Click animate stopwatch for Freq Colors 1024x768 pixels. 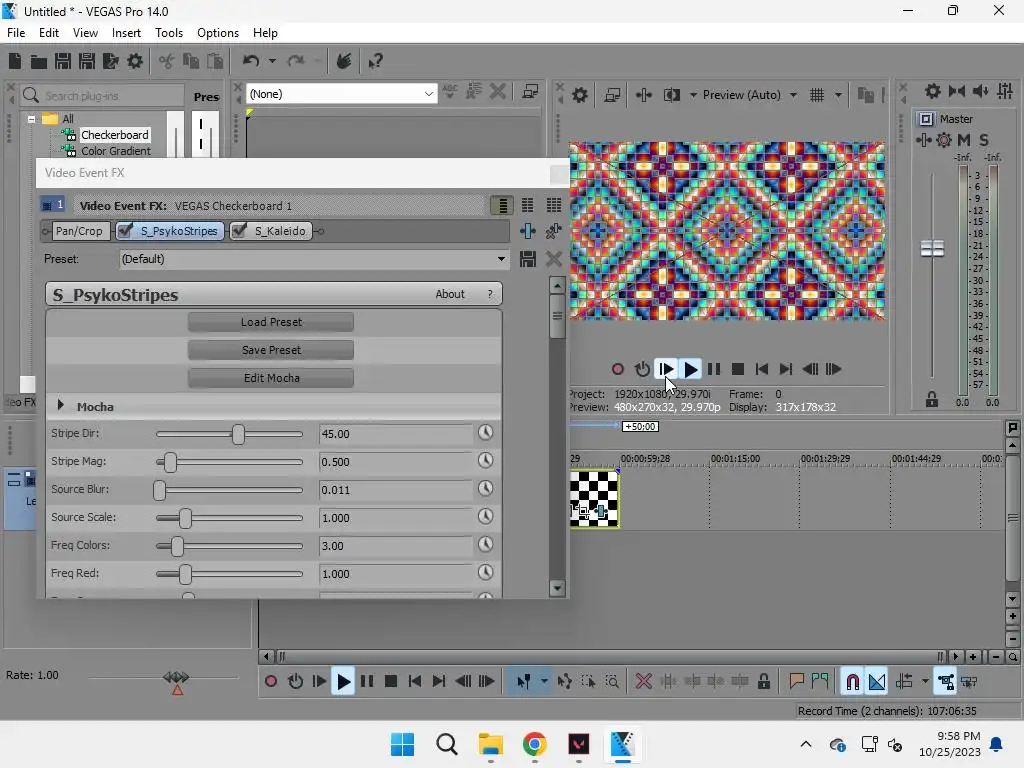click(x=485, y=545)
